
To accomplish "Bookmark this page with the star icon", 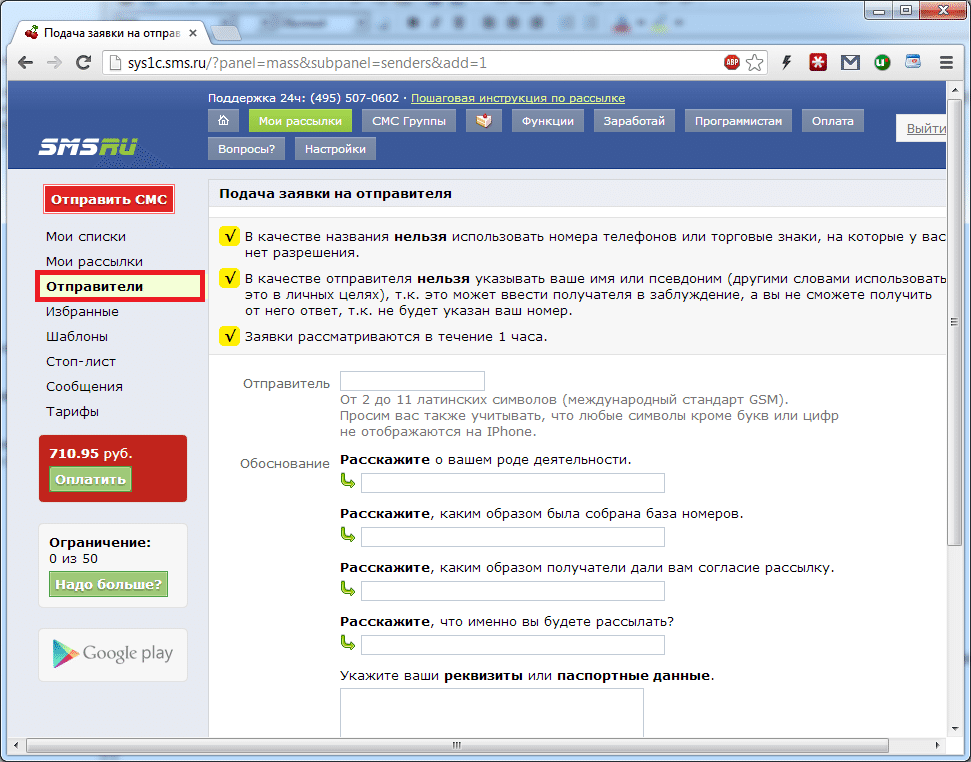I will coord(755,63).
